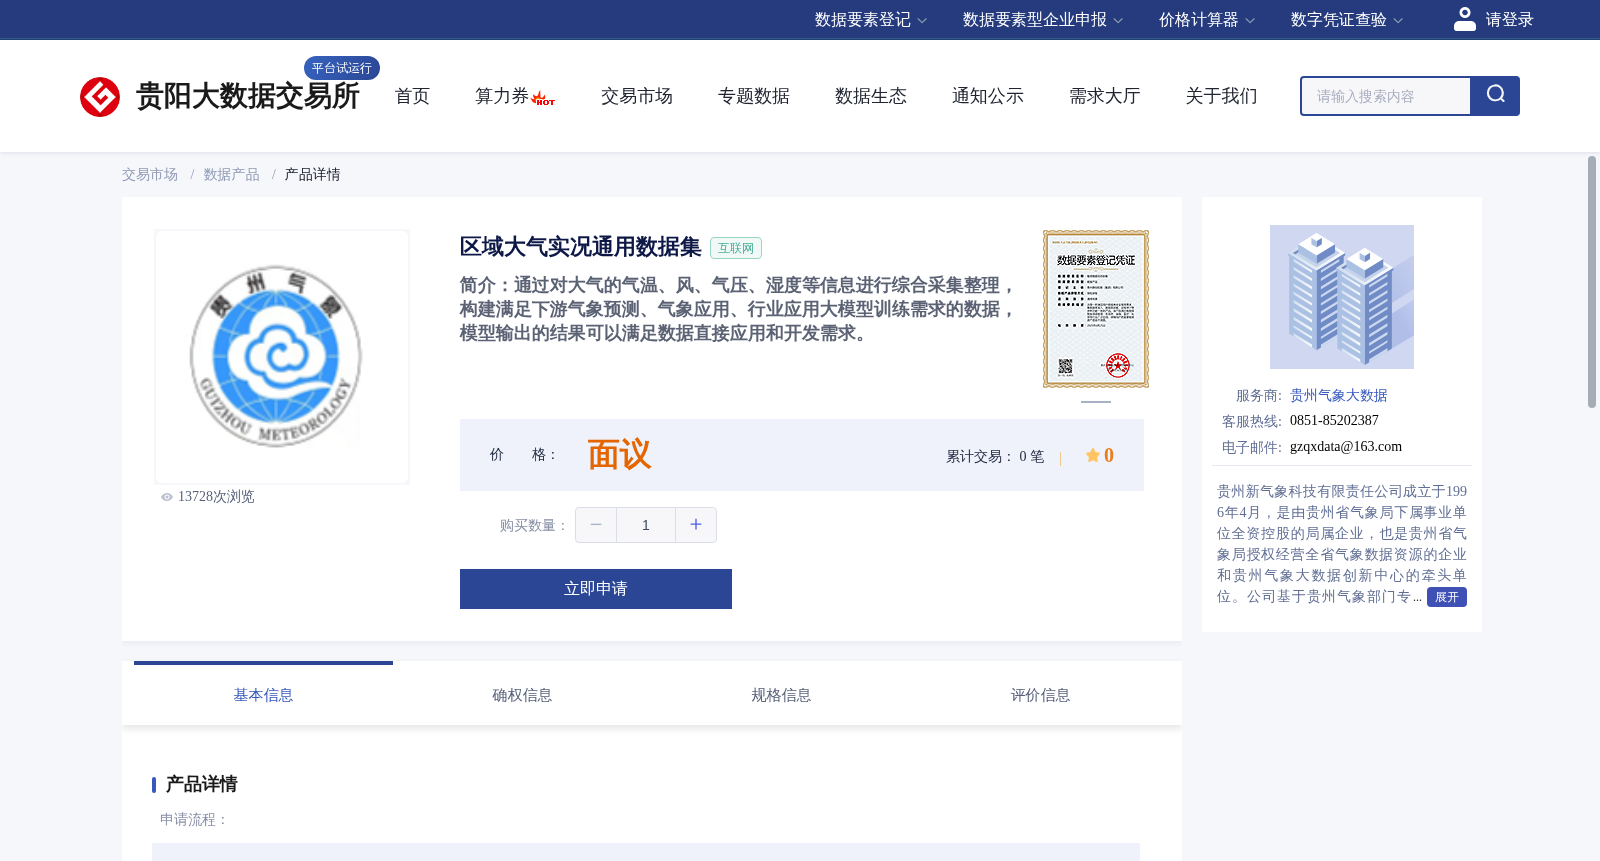This screenshot has height=861, width=1600.
Task: Click the 互联网 tag badge
Action: tap(736, 248)
